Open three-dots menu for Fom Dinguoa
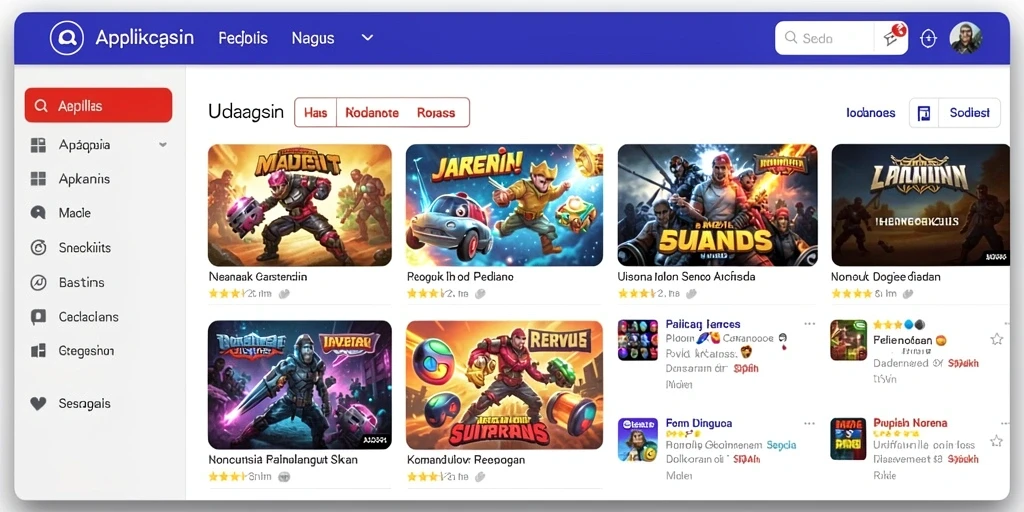Image resolution: width=1024 pixels, height=512 pixels. 810,423
